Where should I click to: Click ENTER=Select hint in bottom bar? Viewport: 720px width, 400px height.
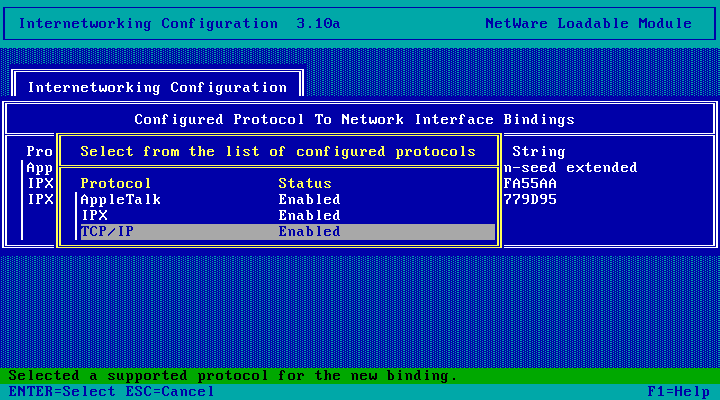pyautogui.click(x=62, y=392)
